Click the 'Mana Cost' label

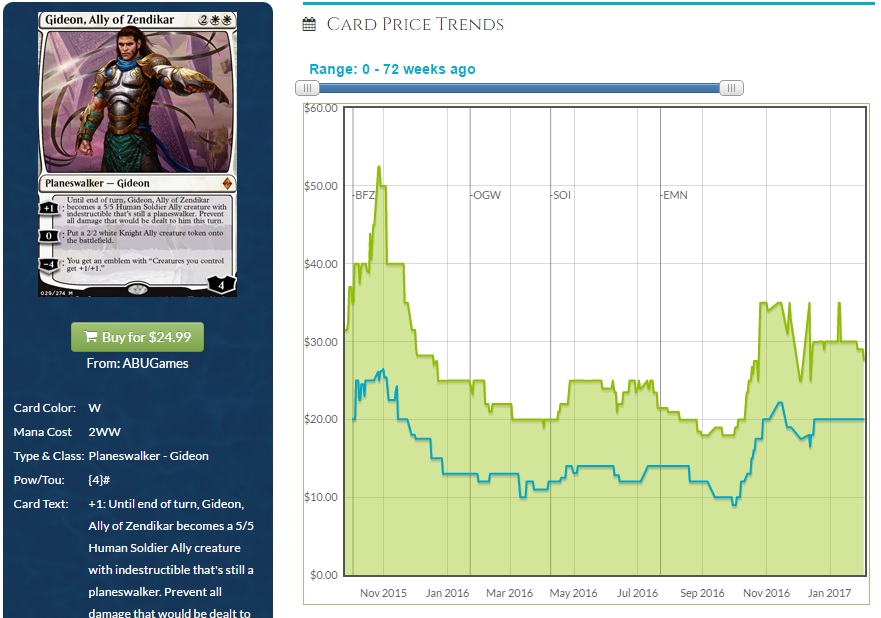coord(42,432)
